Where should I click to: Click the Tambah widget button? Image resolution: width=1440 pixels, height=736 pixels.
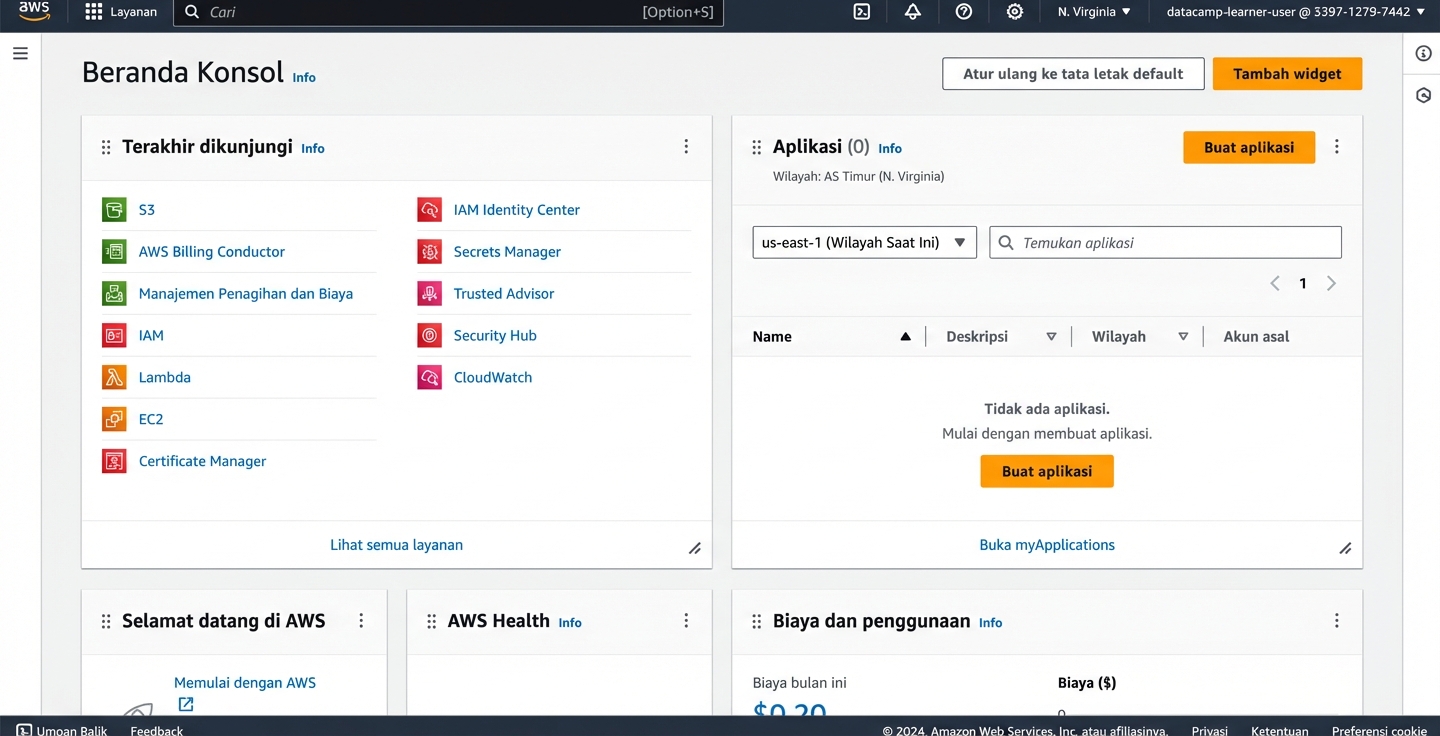(1286, 74)
